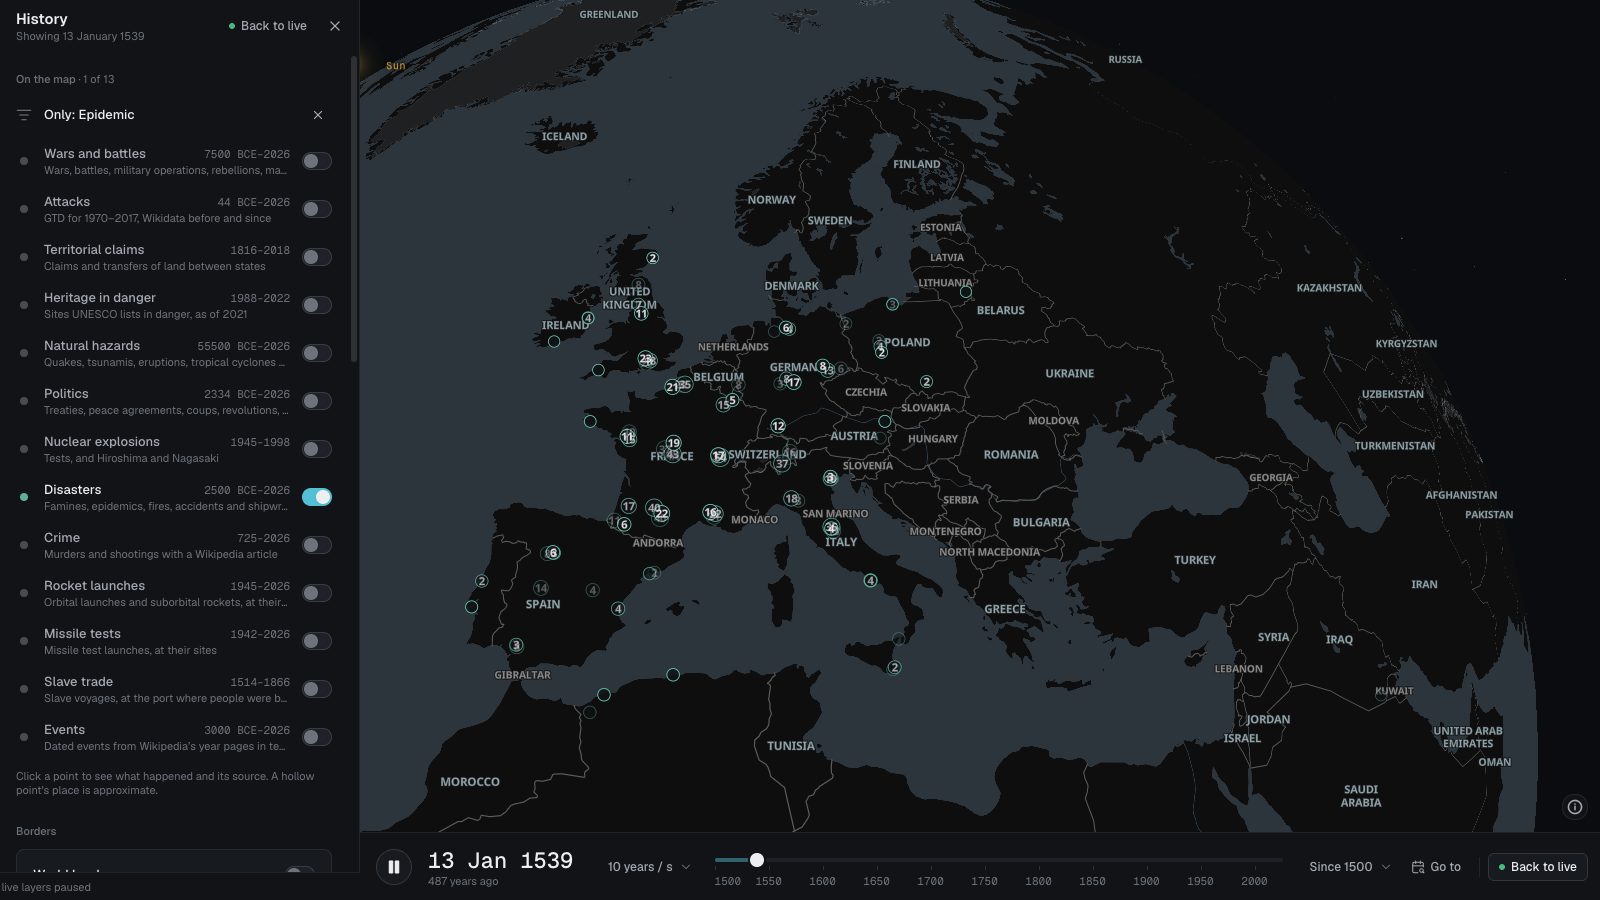This screenshot has height=900, width=1600.
Task: Click cluster marker 19 in France
Action: (x=673, y=443)
